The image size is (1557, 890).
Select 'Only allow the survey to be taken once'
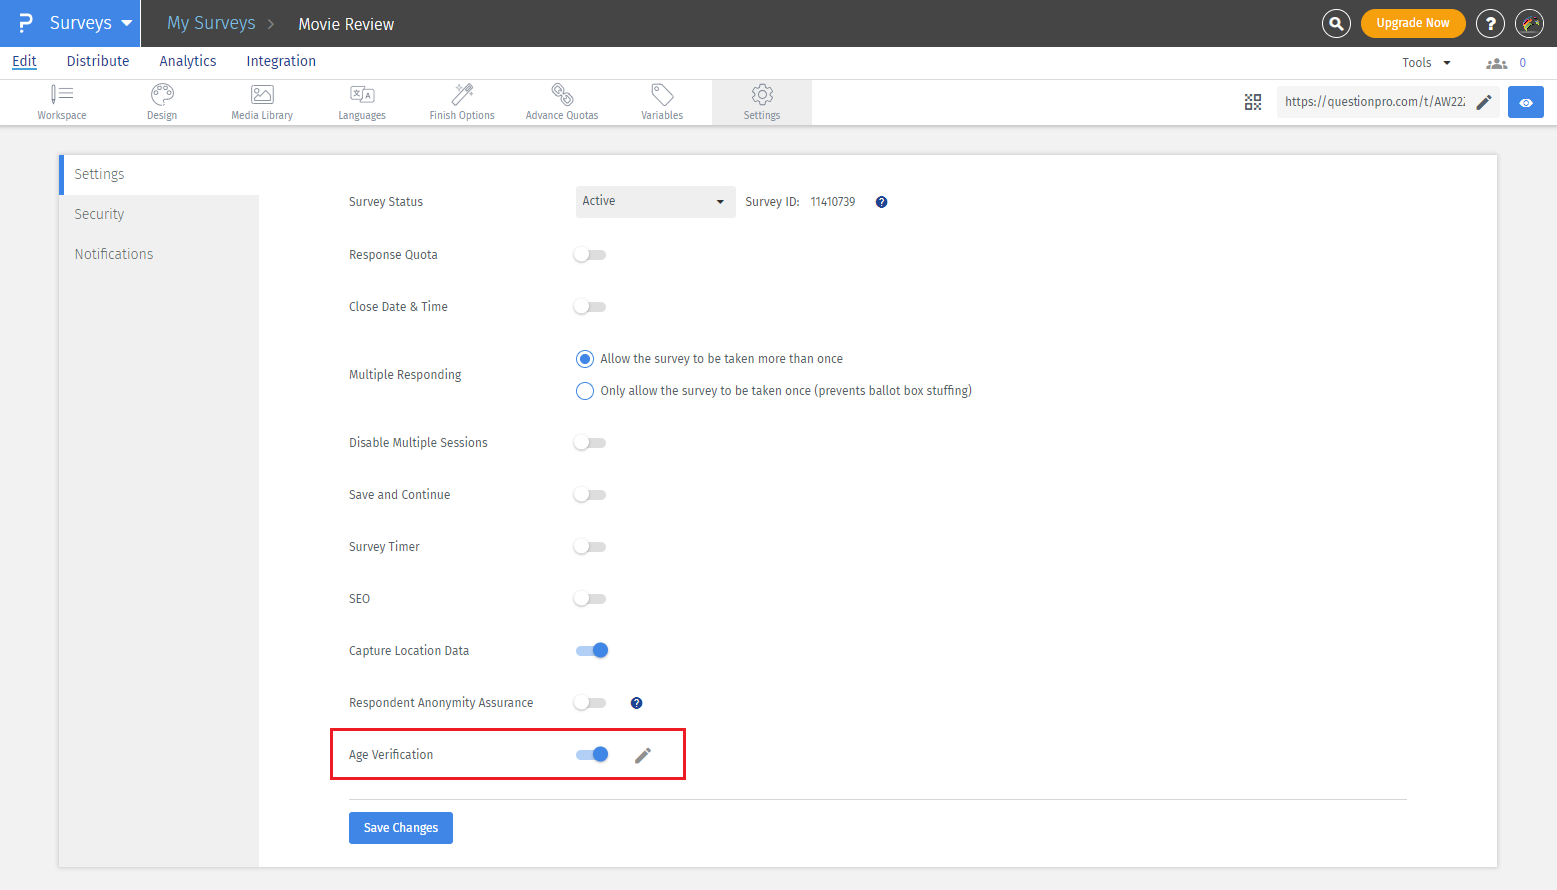pyautogui.click(x=585, y=391)
